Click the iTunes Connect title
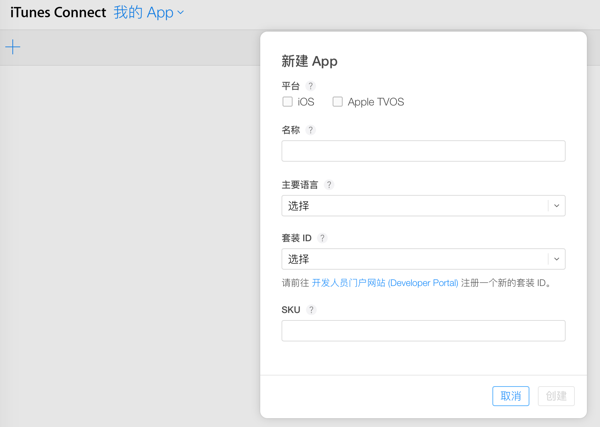 58,13
